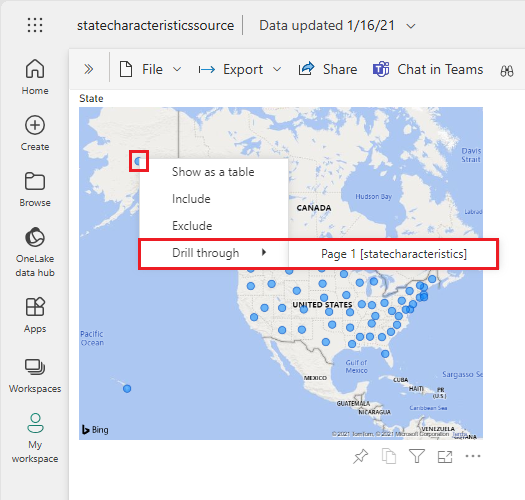Image resolution: width=525 pixels, height=500 pixels.
Task: Pin the map visual
Action: pyautogui.click(x=361, y=456)
